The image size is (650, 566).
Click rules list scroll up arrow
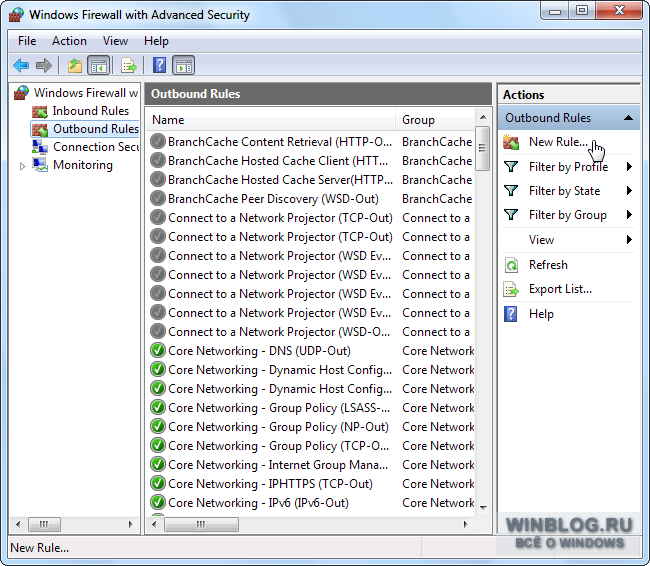pos(483,117)
